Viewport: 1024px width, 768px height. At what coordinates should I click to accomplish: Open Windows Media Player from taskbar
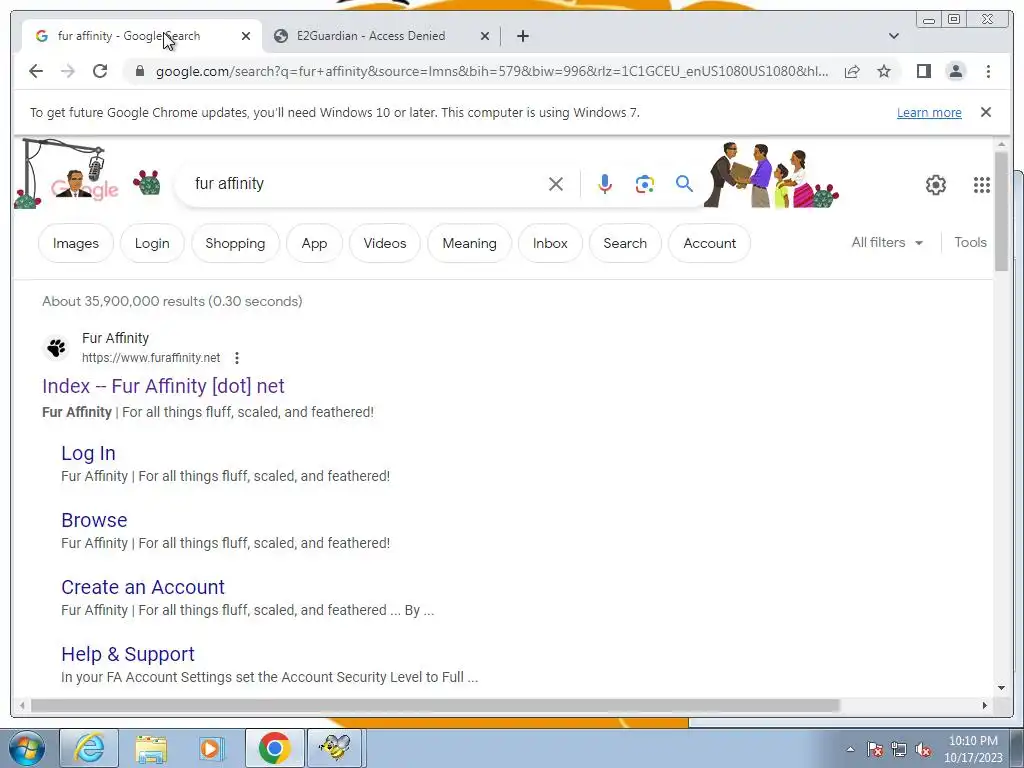click(x=212, y=748)
